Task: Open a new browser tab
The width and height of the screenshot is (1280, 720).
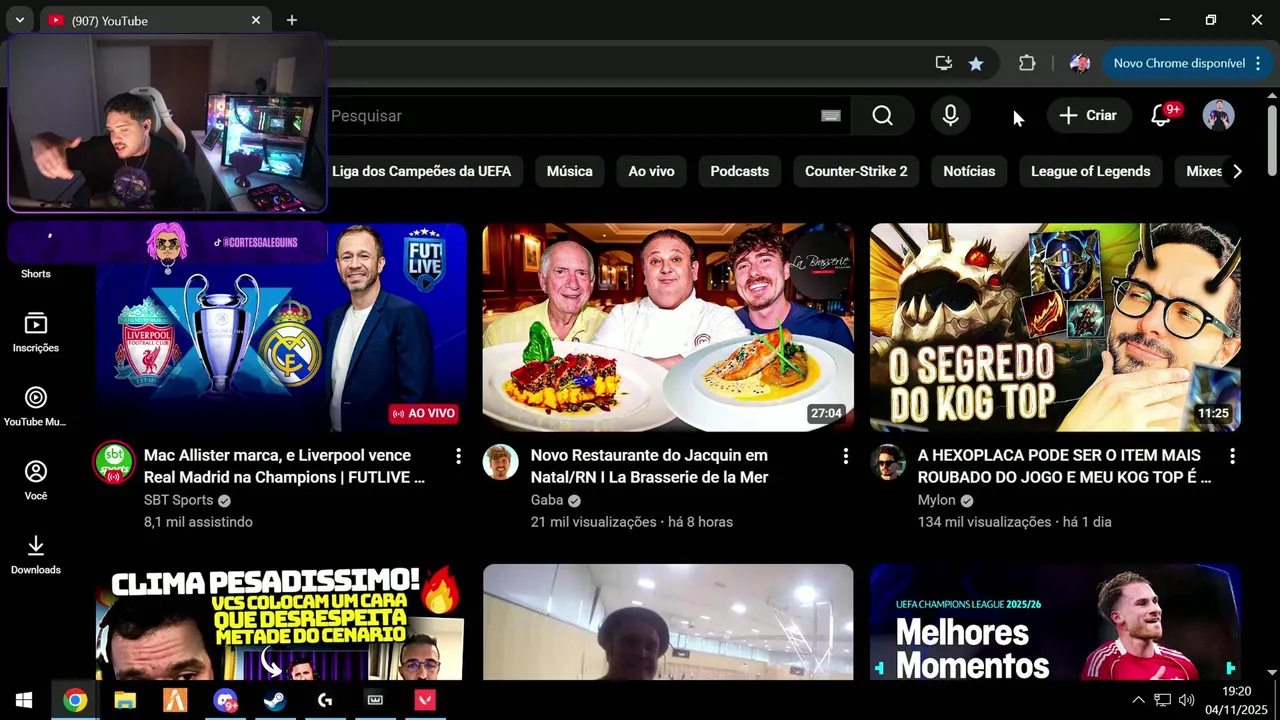Action: tap(292, 20)
